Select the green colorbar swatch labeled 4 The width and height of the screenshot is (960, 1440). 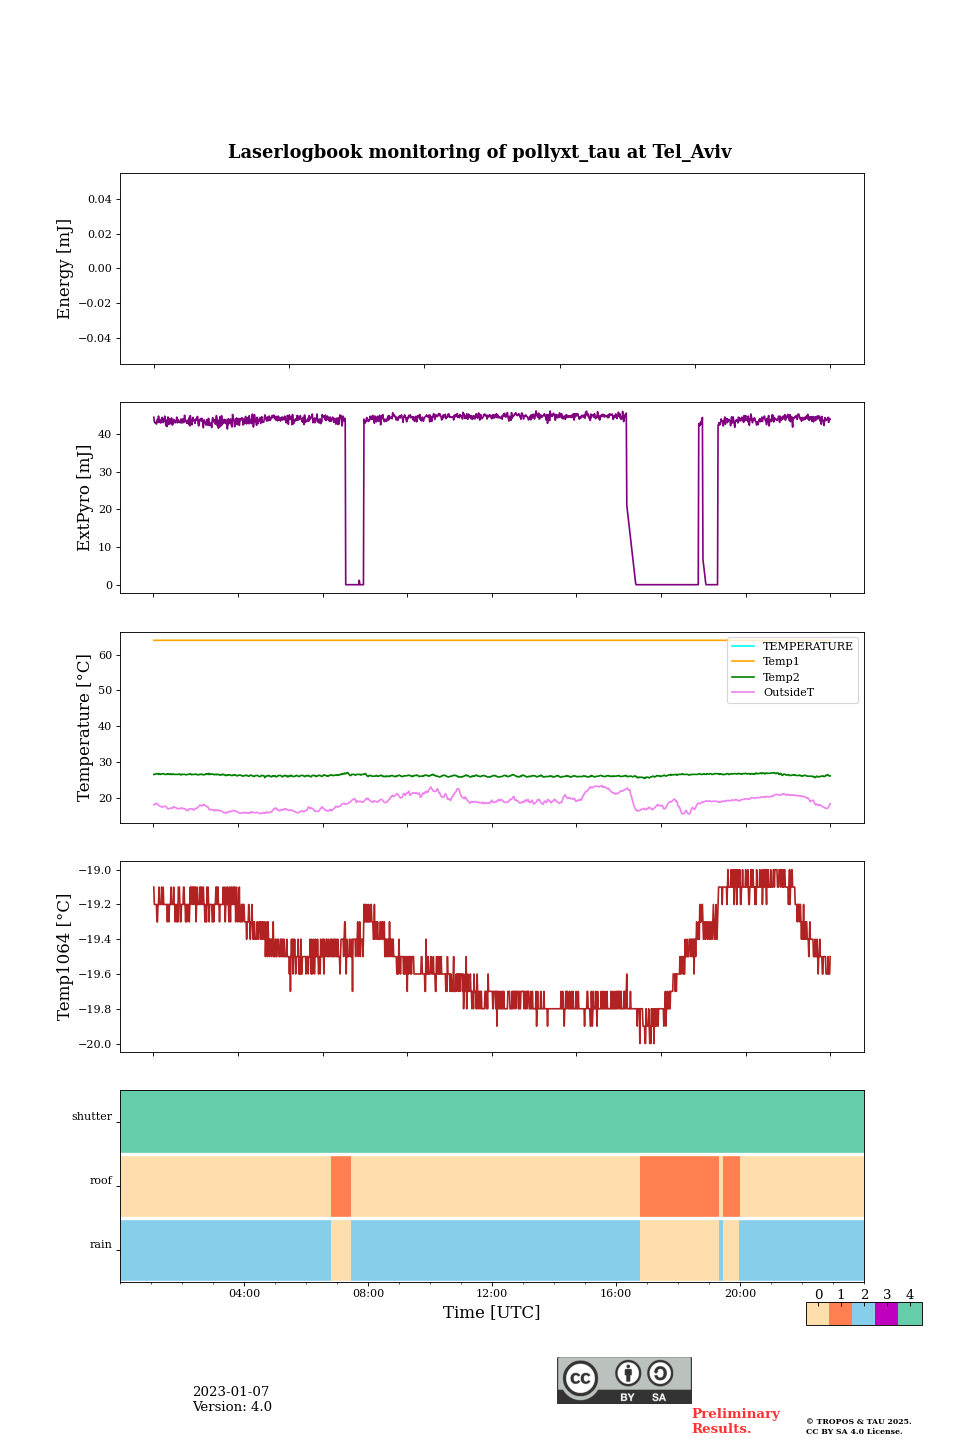coord(910,1314)
